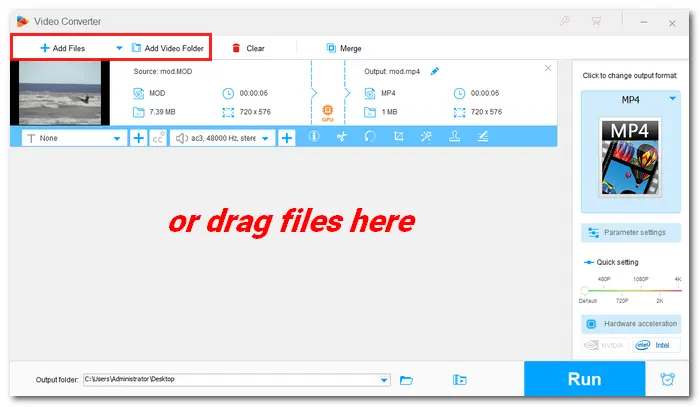Click the MP4 format image

coord(630,157)
